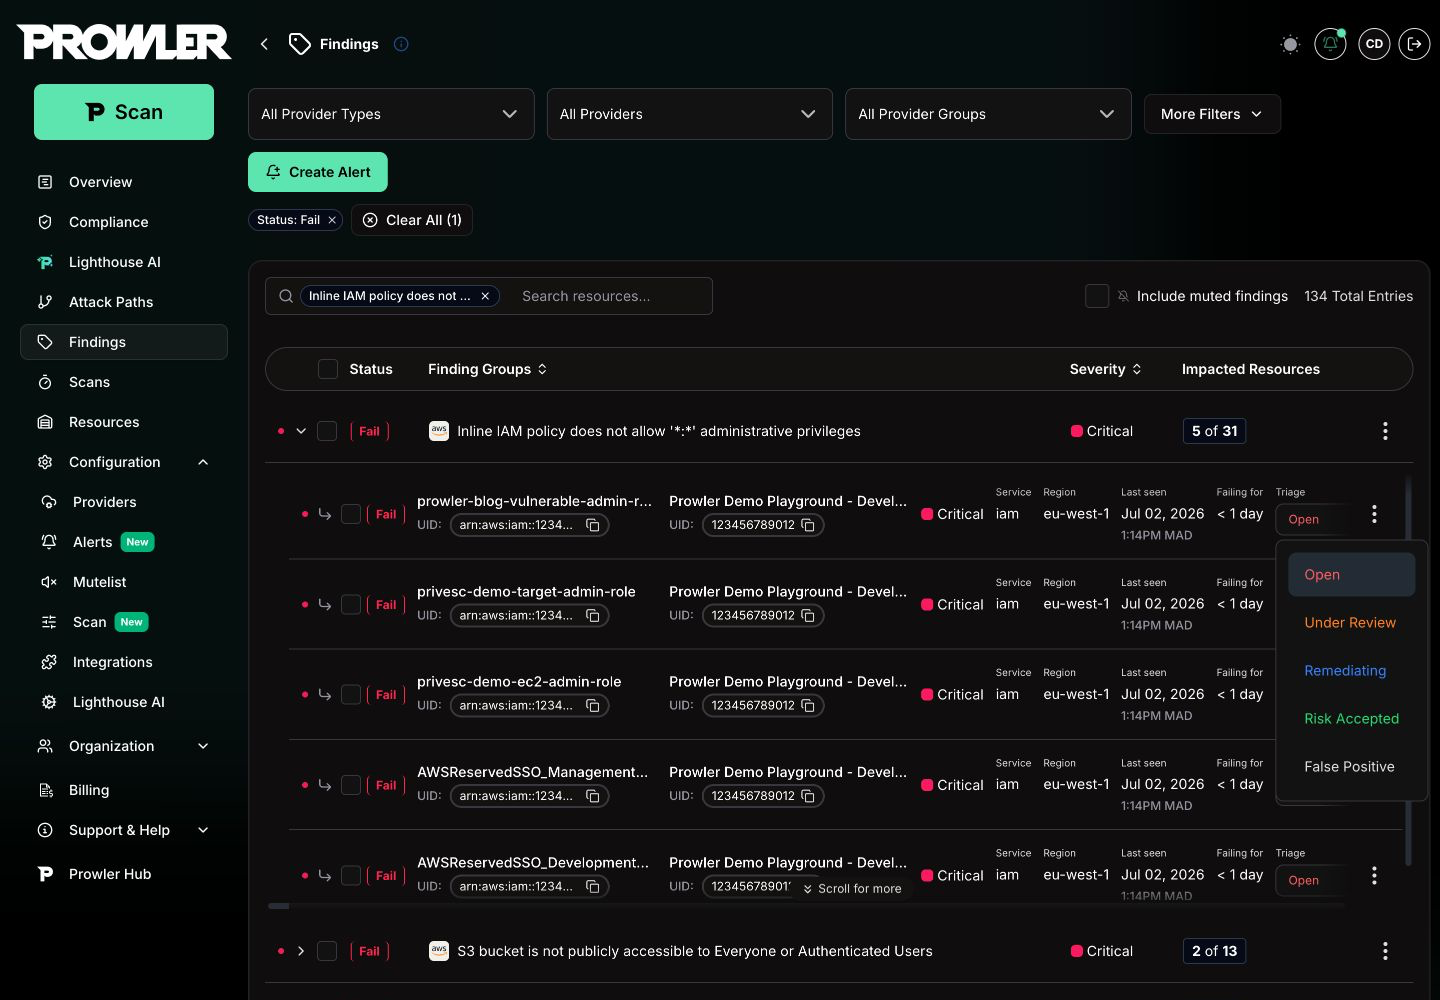Click the back arrow next to Findings
The height and width of the screenshot is (1000, 1440).
point(264,44)
